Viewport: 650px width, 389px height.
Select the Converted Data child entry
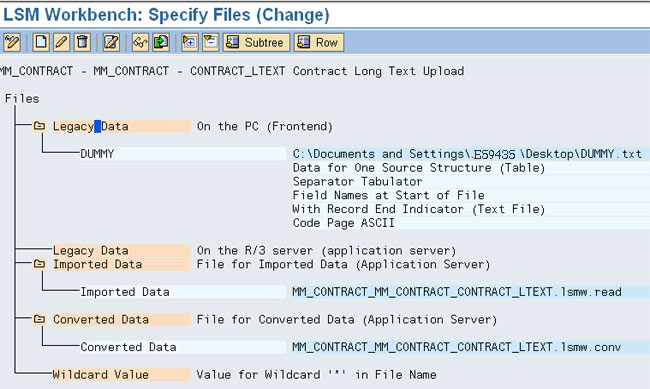point(182,347)
